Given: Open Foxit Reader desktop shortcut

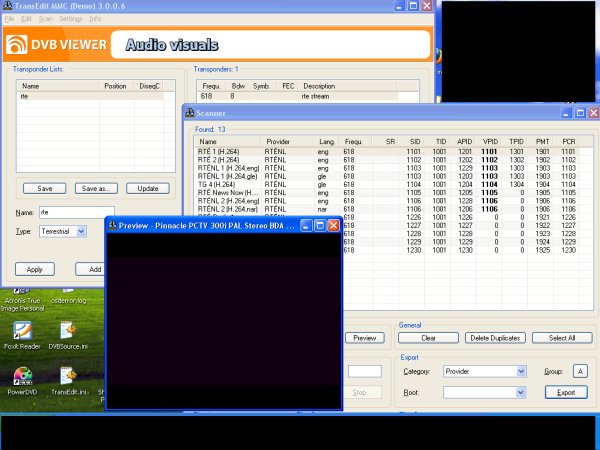Looking at the screenshot, I should [x=22, y=336].
